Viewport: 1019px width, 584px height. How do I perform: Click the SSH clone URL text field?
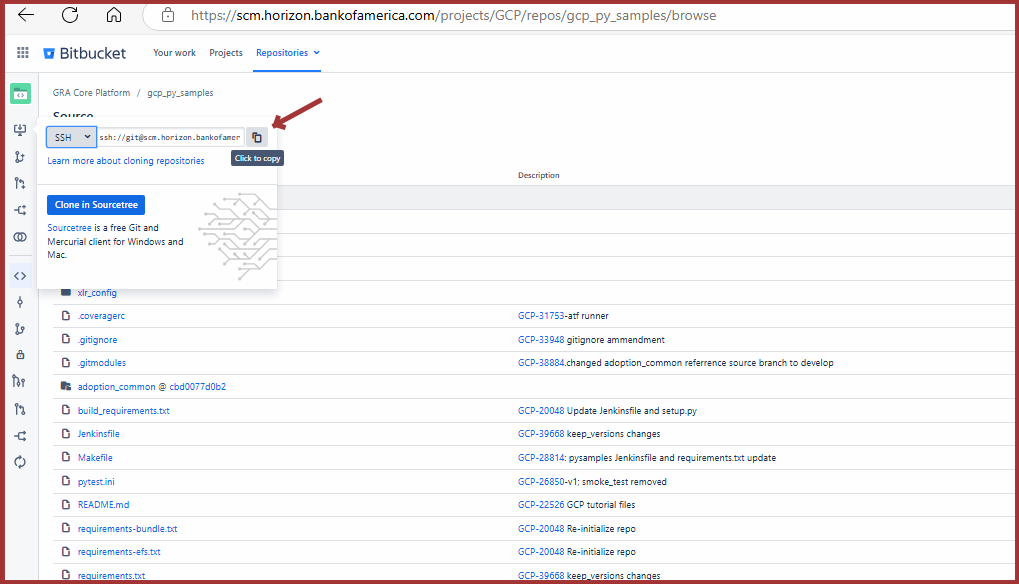pyautogui.click(x=171, y=137)
